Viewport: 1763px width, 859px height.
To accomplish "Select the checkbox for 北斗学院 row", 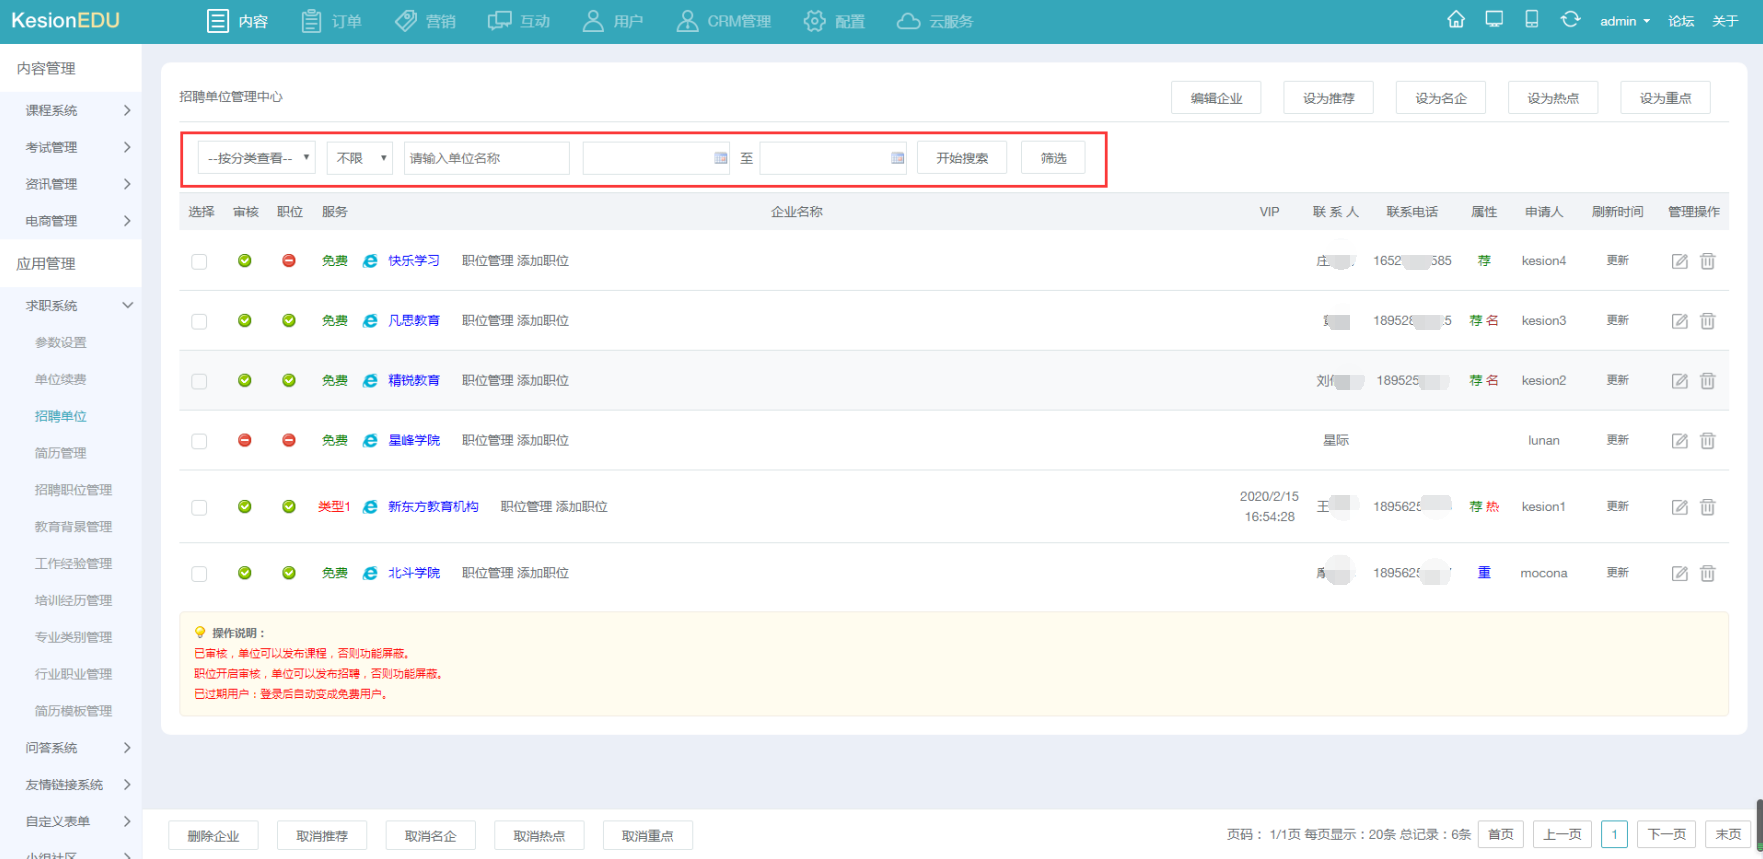I will pos(199,574).
